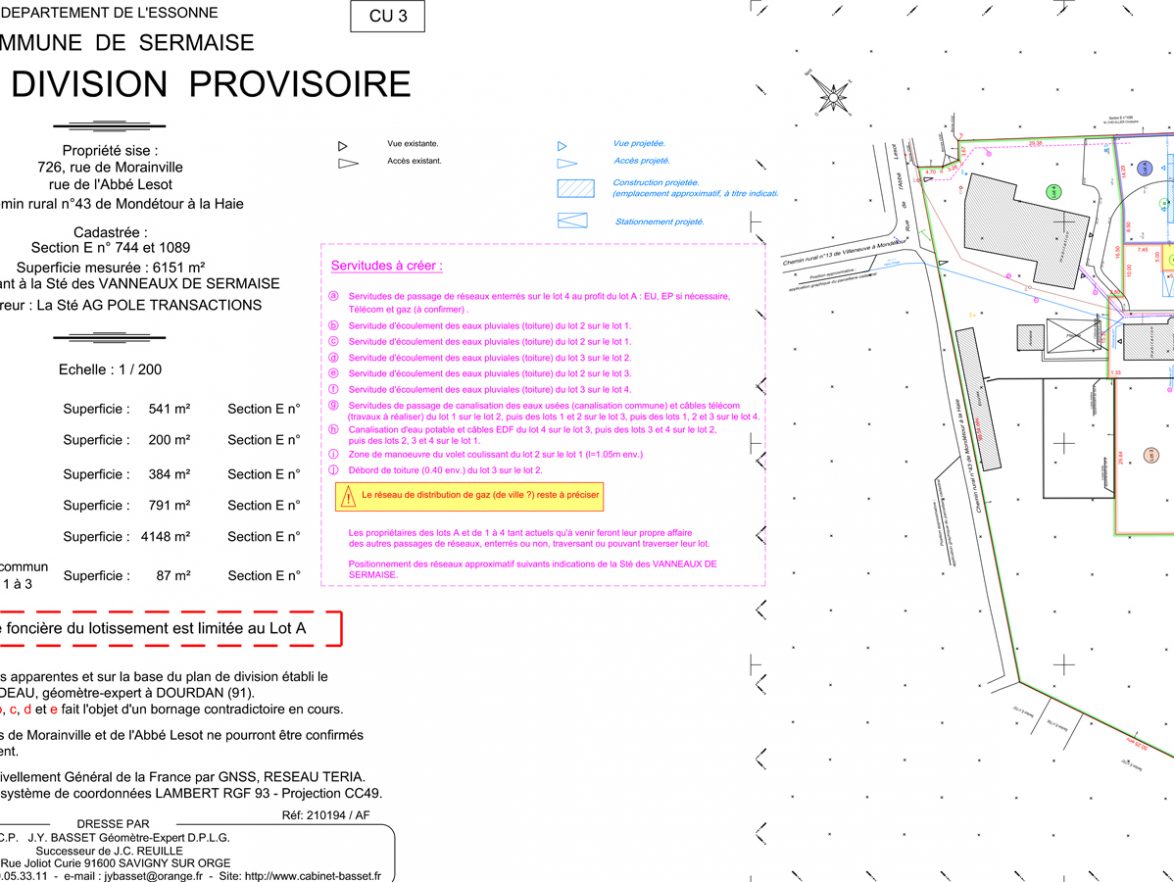1174x882 pixels.
Task: Click the crossed "Stationnement projeté" rectangle symbol
Action: click(x=573, y=221)
